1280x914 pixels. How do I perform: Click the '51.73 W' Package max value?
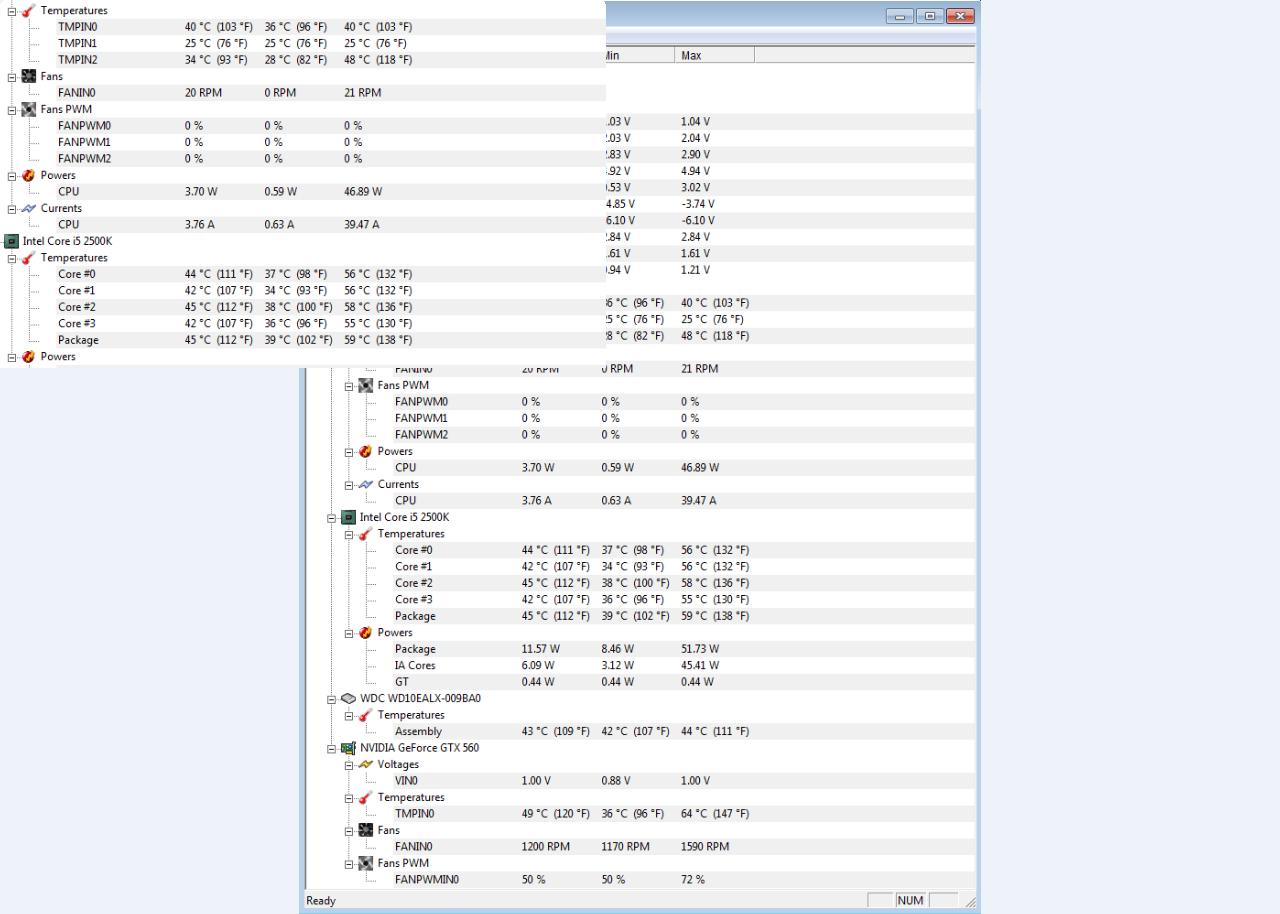click(700, 649)
